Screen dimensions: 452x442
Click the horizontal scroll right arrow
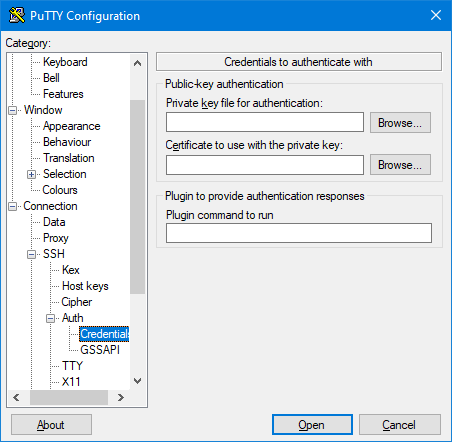(x=121, y=397)
